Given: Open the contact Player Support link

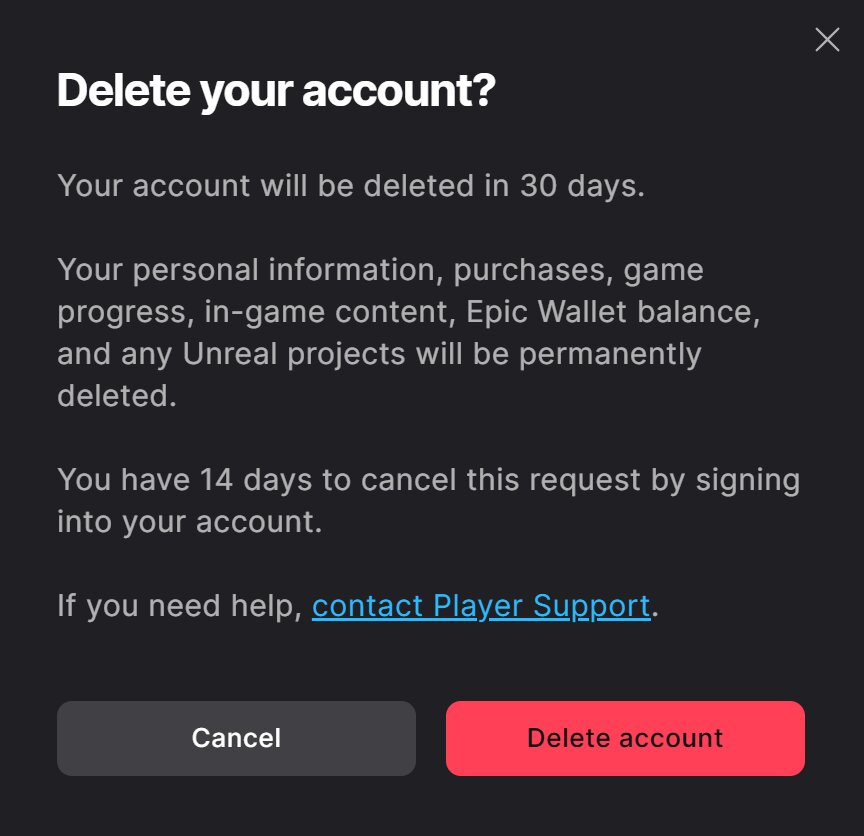Looking at the screenshot, I should tap(481, 606).
